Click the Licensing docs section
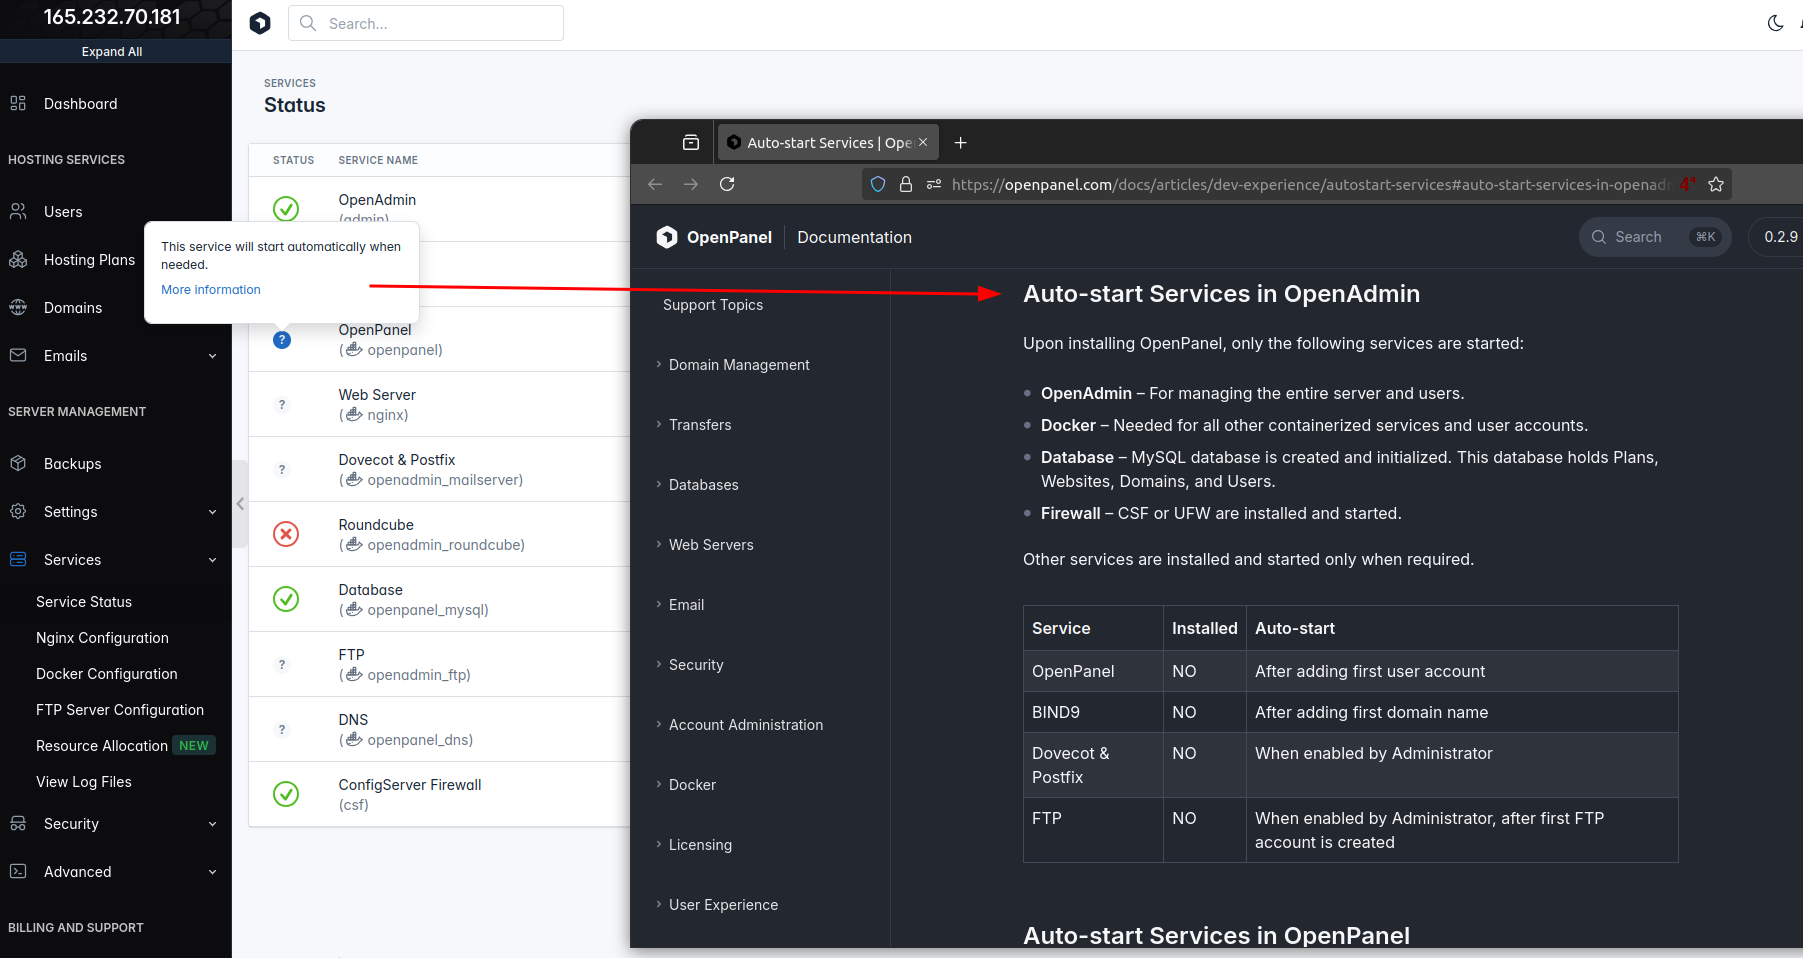The height and width of the screenshot is (958, 1803). point(700,845)
